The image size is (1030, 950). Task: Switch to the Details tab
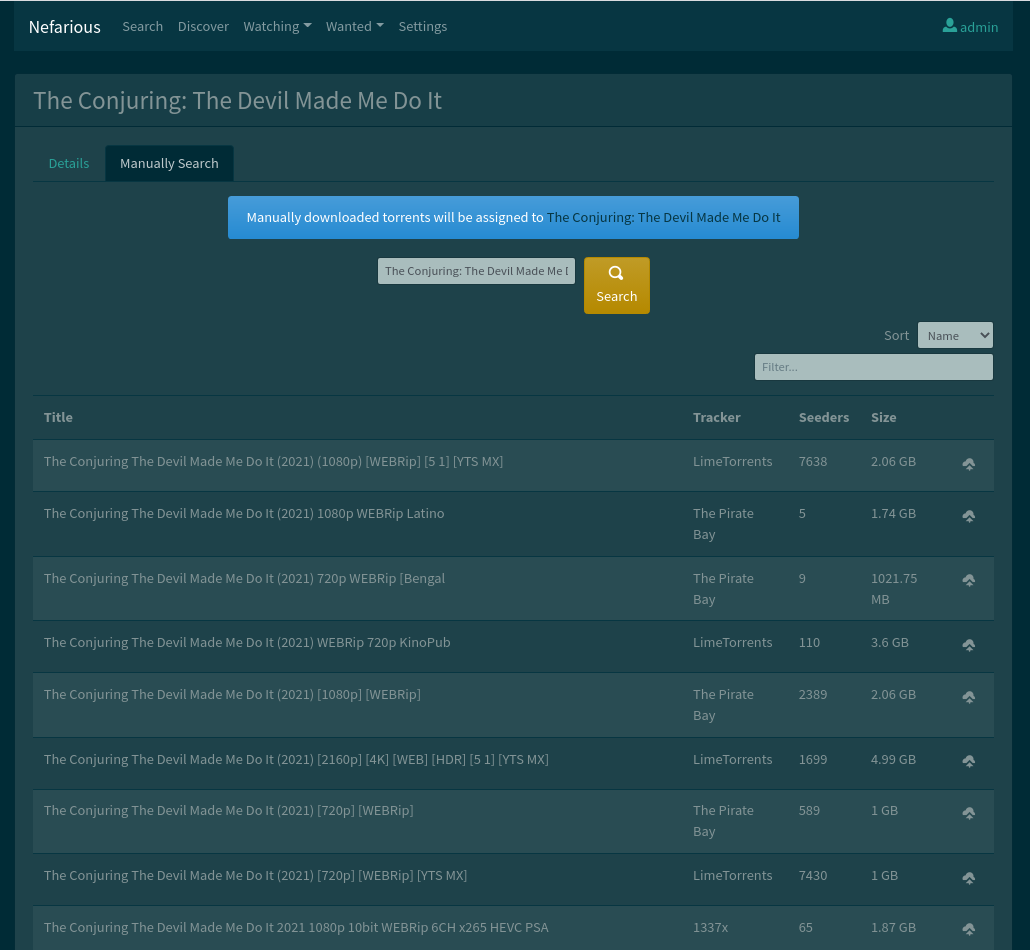coord(69,163)
